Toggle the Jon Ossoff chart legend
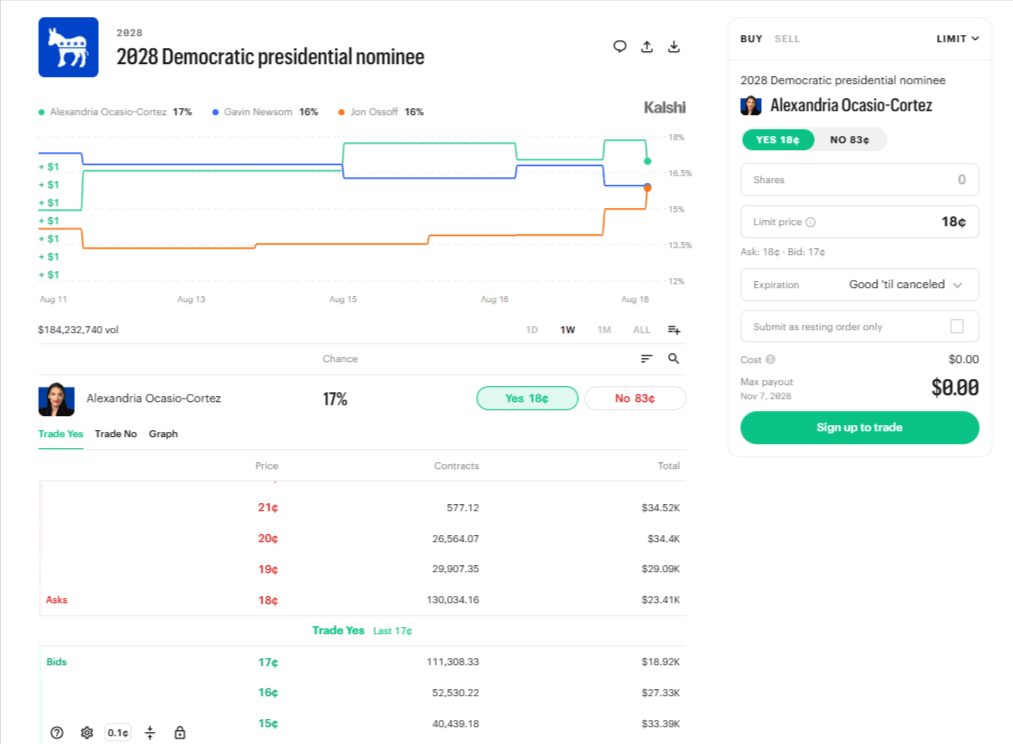The height and width of the screenshot is (744, 1013). [x=381, y=112]
